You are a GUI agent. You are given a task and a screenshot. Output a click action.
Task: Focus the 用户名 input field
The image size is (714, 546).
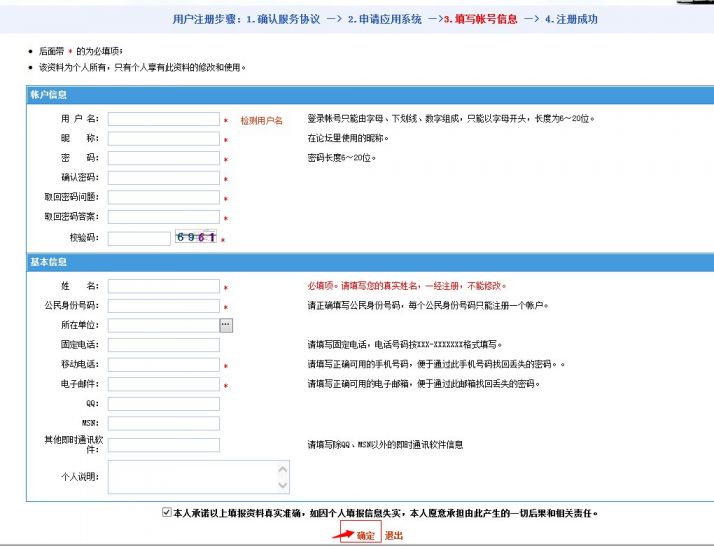163,119
